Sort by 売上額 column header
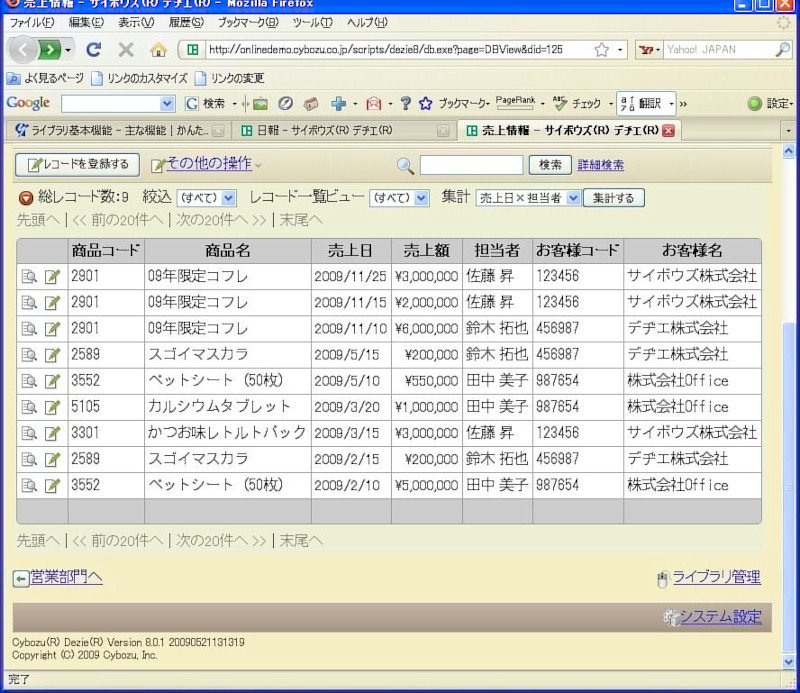Image resolution: width=800 pixels, height=693 pixels. [427, 251]
